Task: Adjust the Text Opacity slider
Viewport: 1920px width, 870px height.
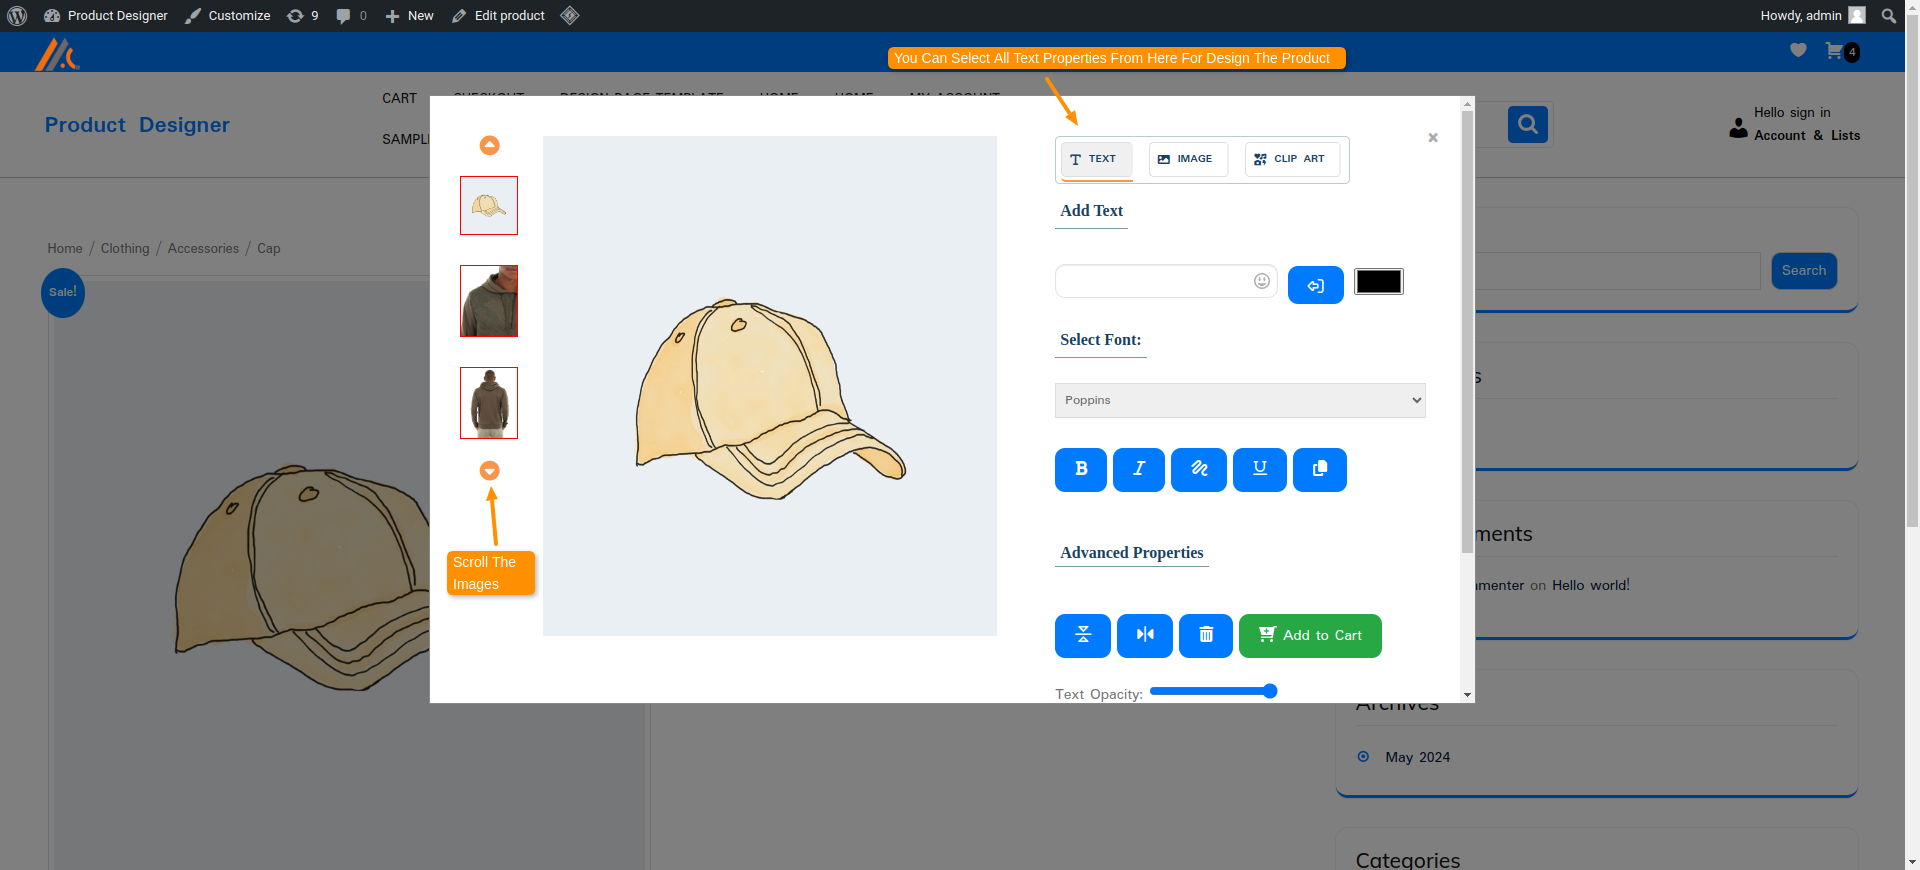Action: [x=1213, y=691]
